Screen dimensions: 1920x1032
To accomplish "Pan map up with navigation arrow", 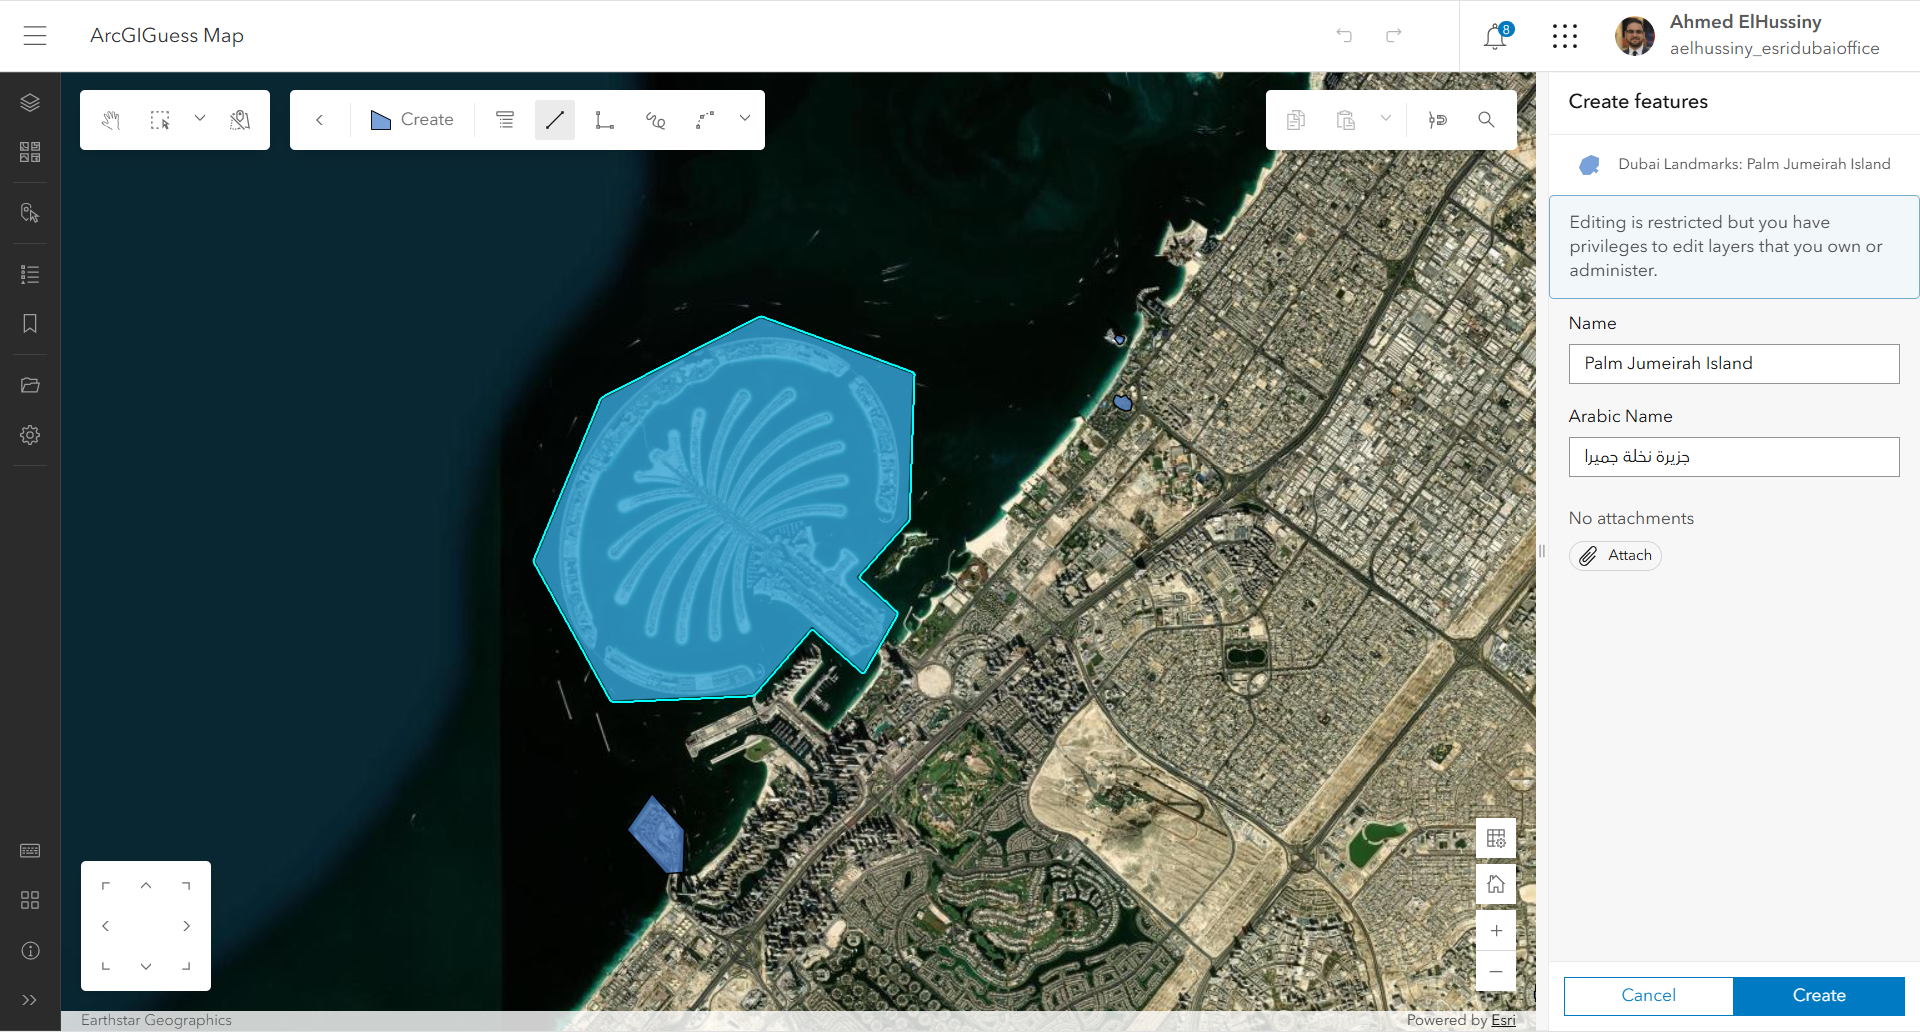I will [x=146, y=886].
